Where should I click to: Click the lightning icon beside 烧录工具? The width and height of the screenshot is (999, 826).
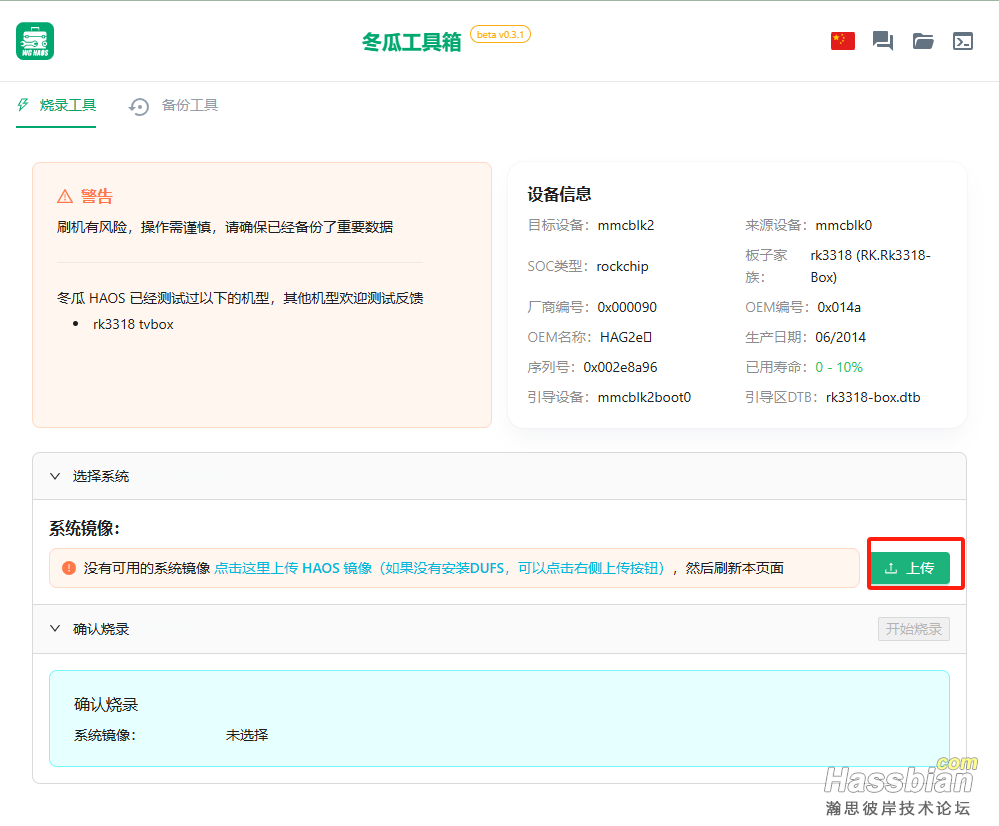(24, 105)
